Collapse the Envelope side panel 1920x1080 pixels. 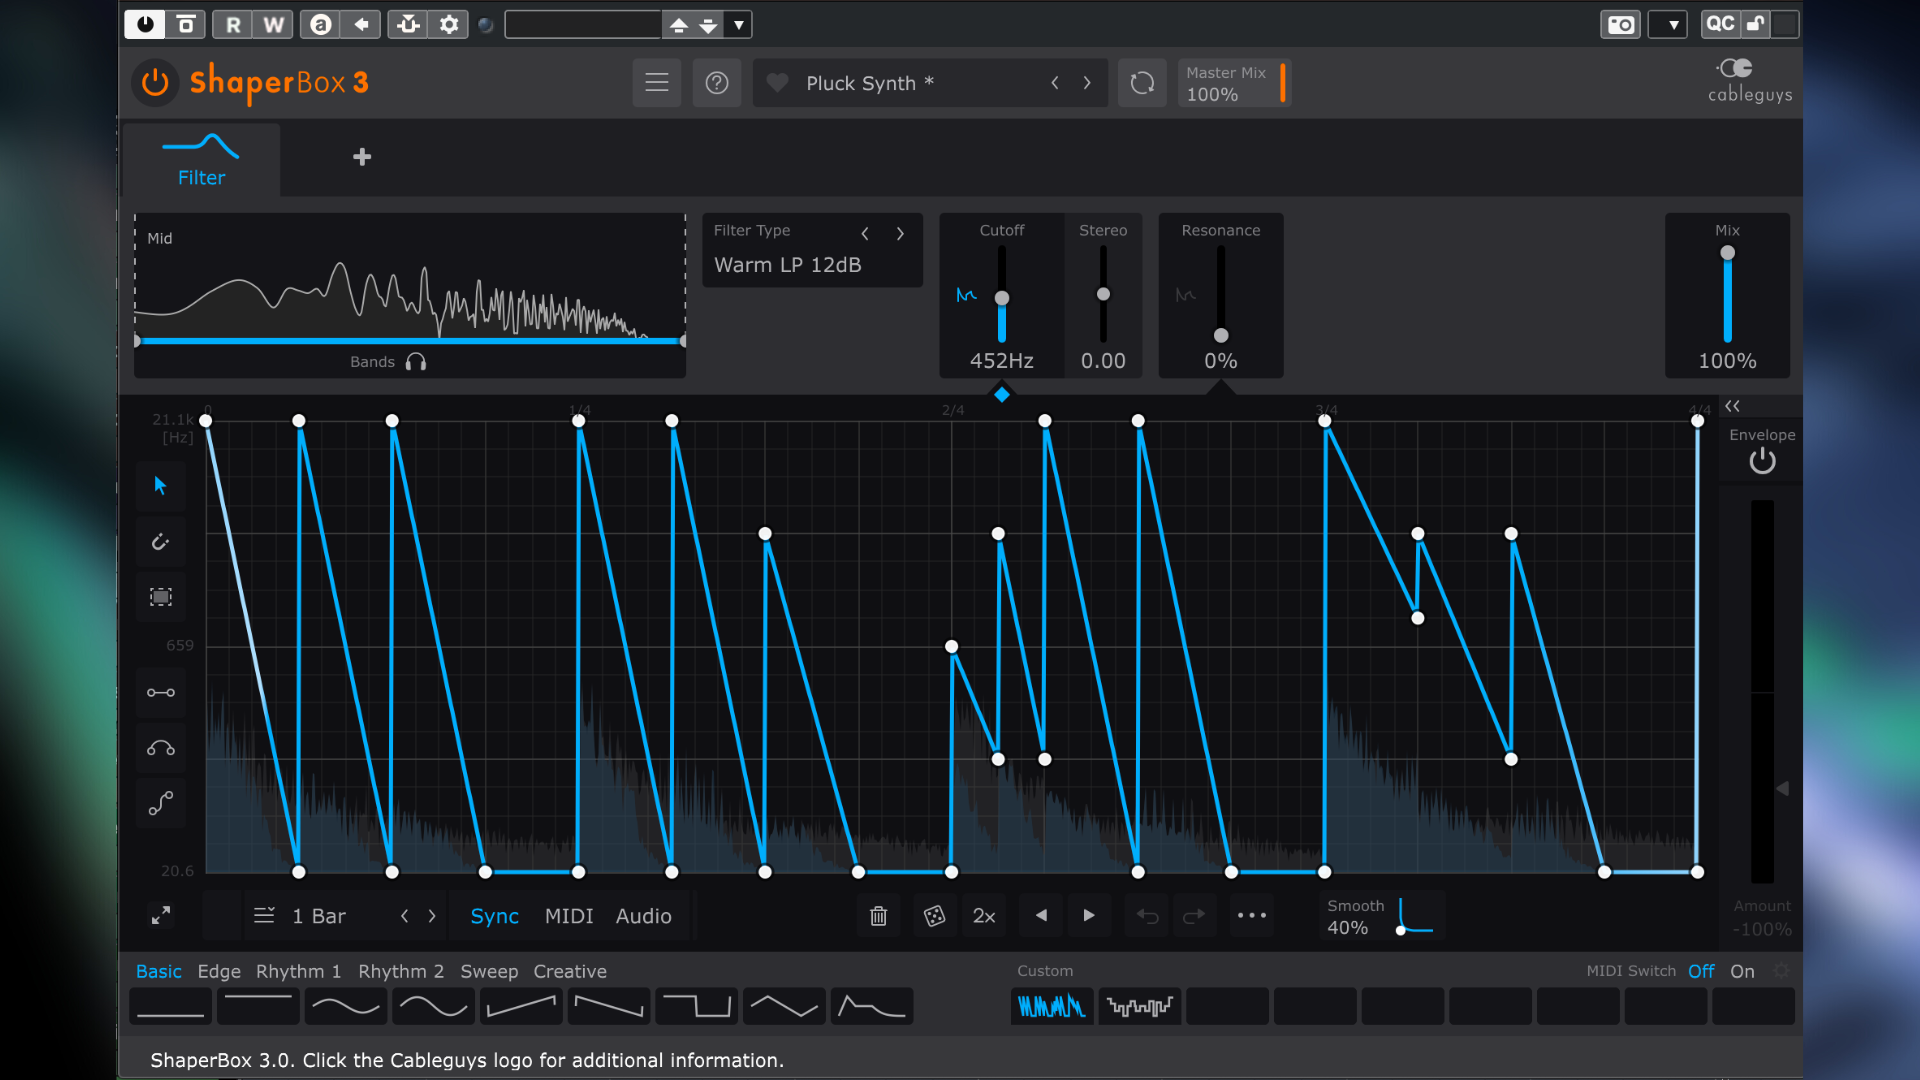pos(1732,406)
